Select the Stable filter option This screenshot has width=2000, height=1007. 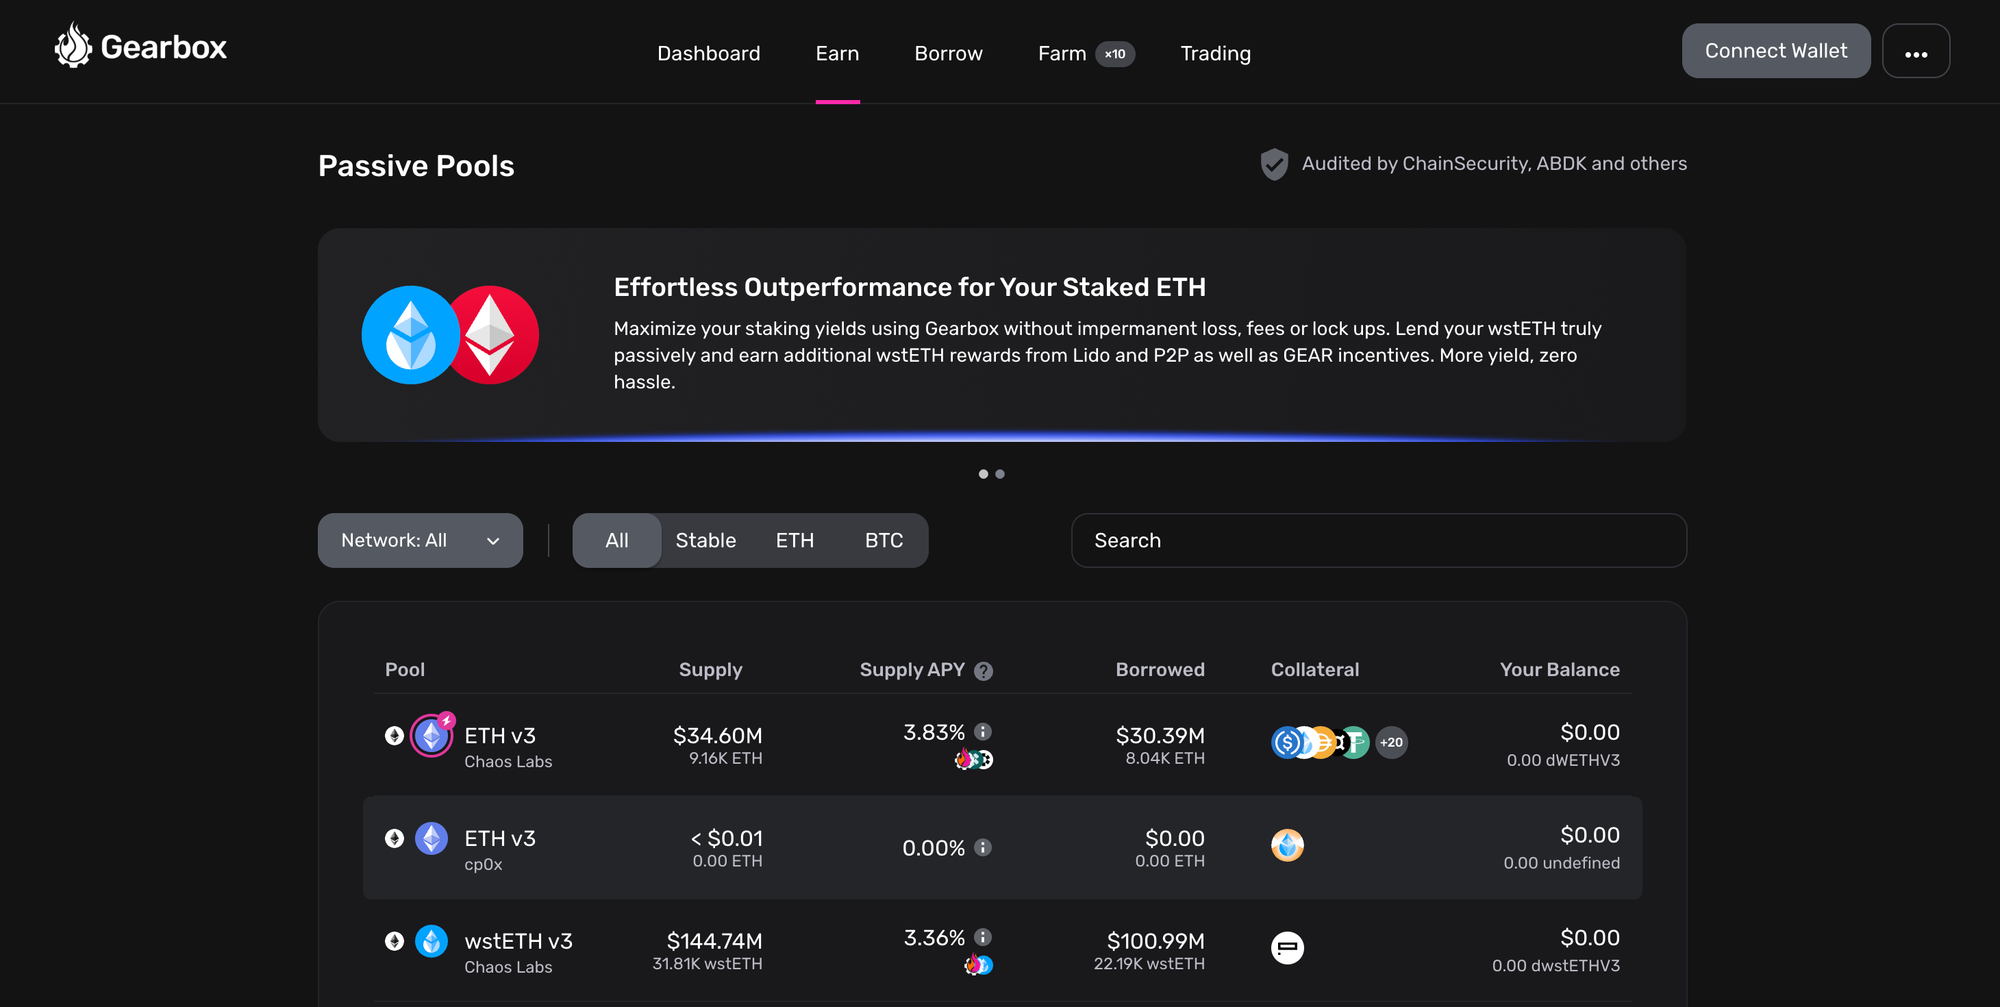pyautogui.click(x=705, y=541)
